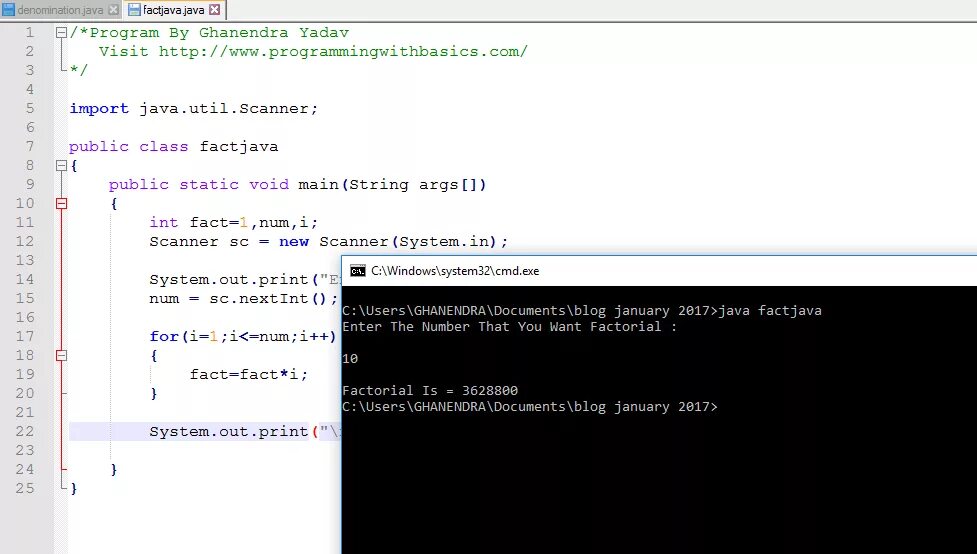
Task: Click the closing brace on line 25
Action: [74, 489]
